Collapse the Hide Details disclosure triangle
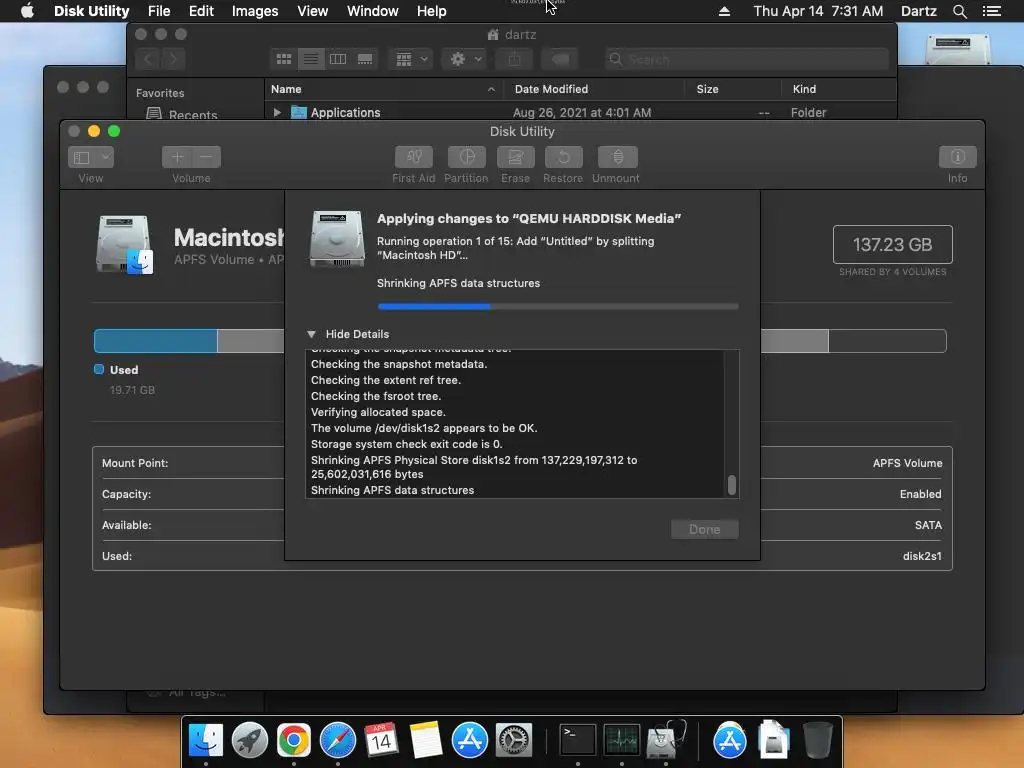This screenshot has width=1024, height=768. 312,334
